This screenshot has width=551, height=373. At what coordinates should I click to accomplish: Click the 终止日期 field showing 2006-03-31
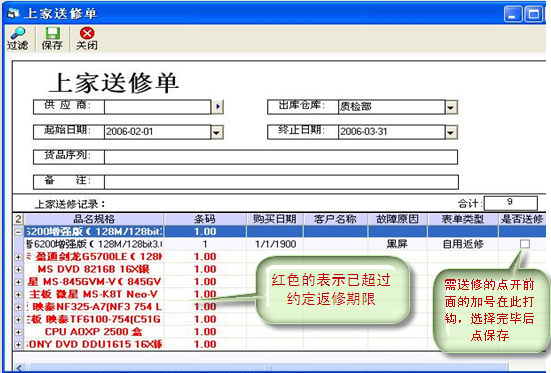click(392, 132)
